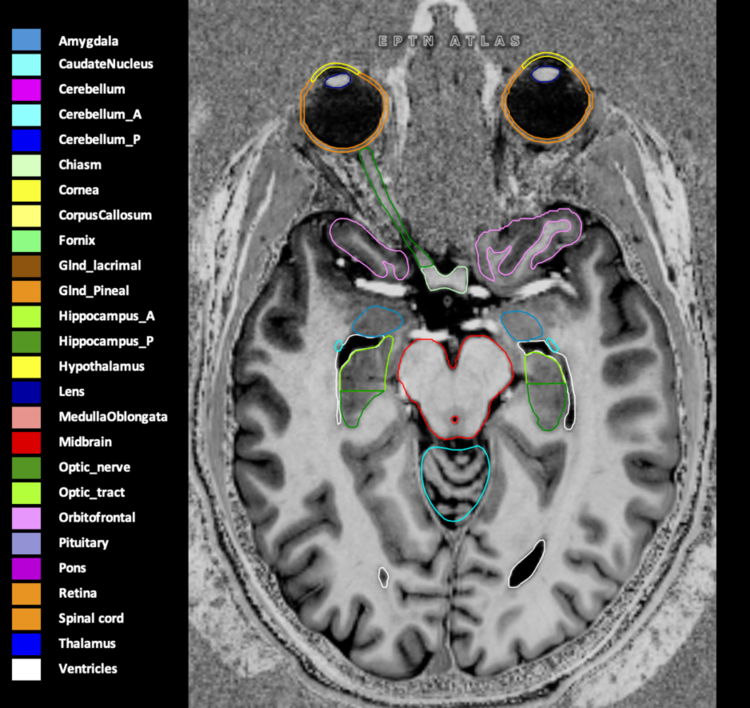Image resolution: width=750 pixels, height=708 pixels.
Task: Click the Orbitofrontal pink swatch
Action: 26,518
